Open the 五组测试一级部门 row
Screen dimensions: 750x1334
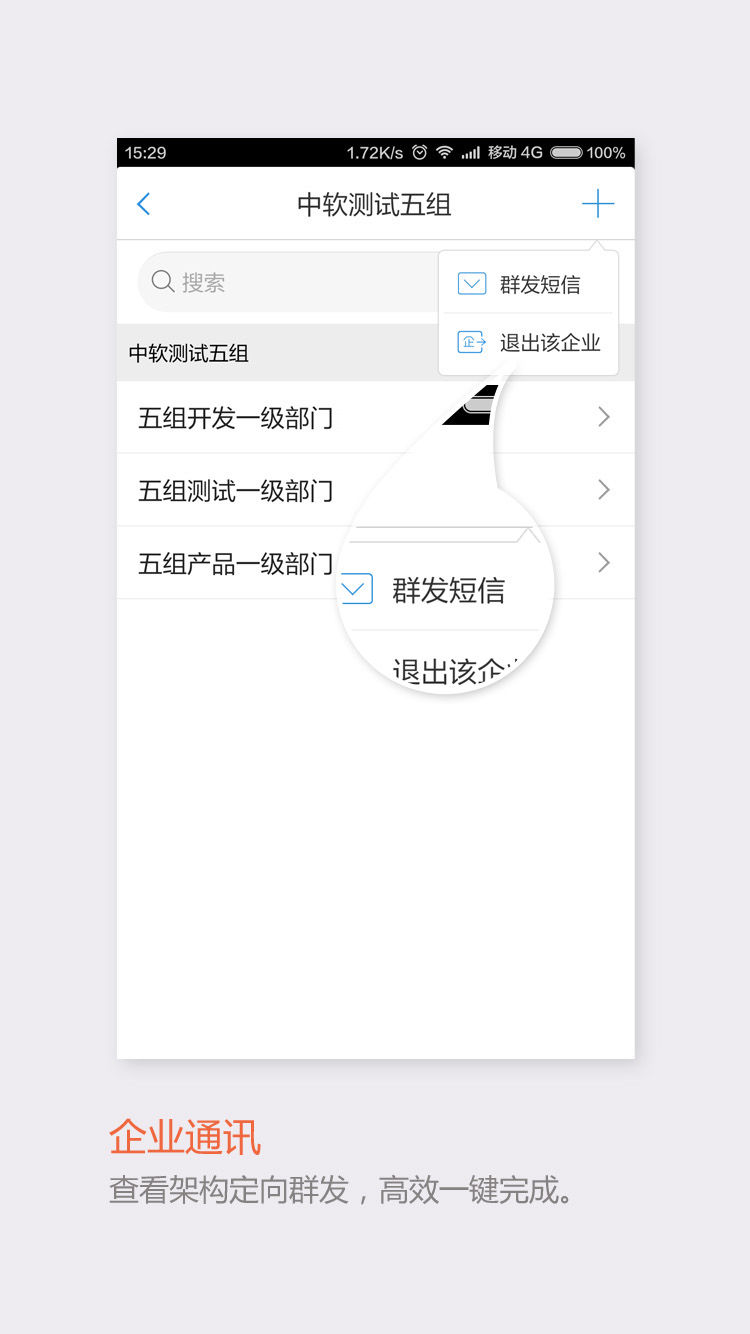point(376,490)
